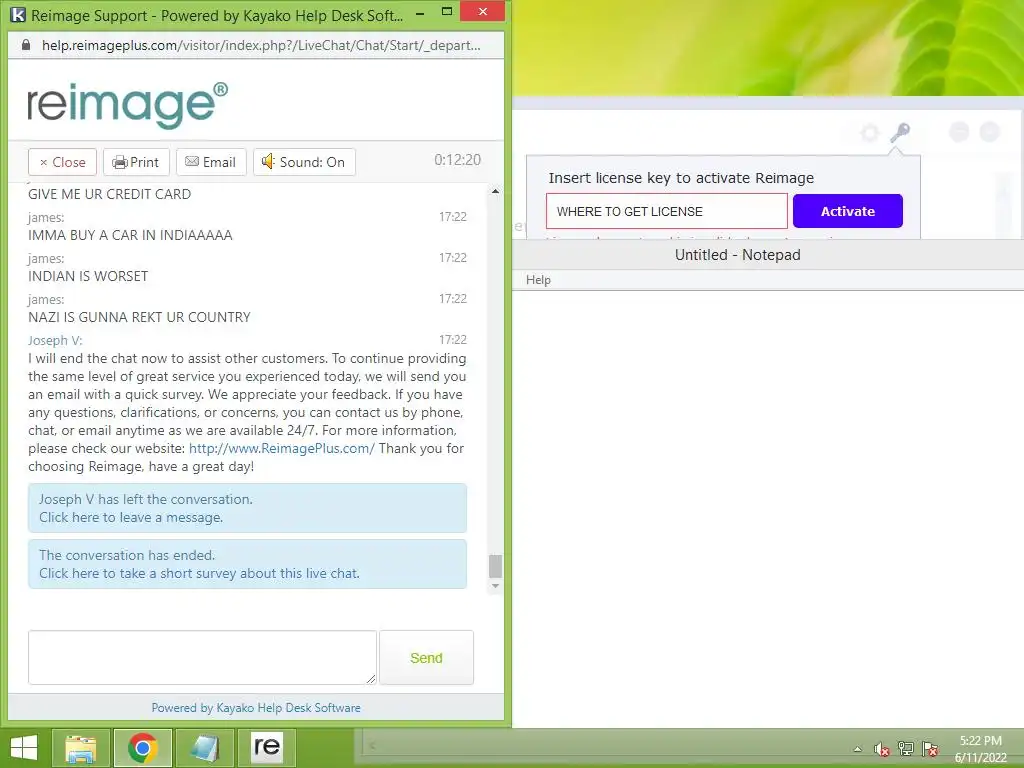Viewport: 1024px width, 768px height.
Task: Click the network tray icon
Action: click(906, 749)
